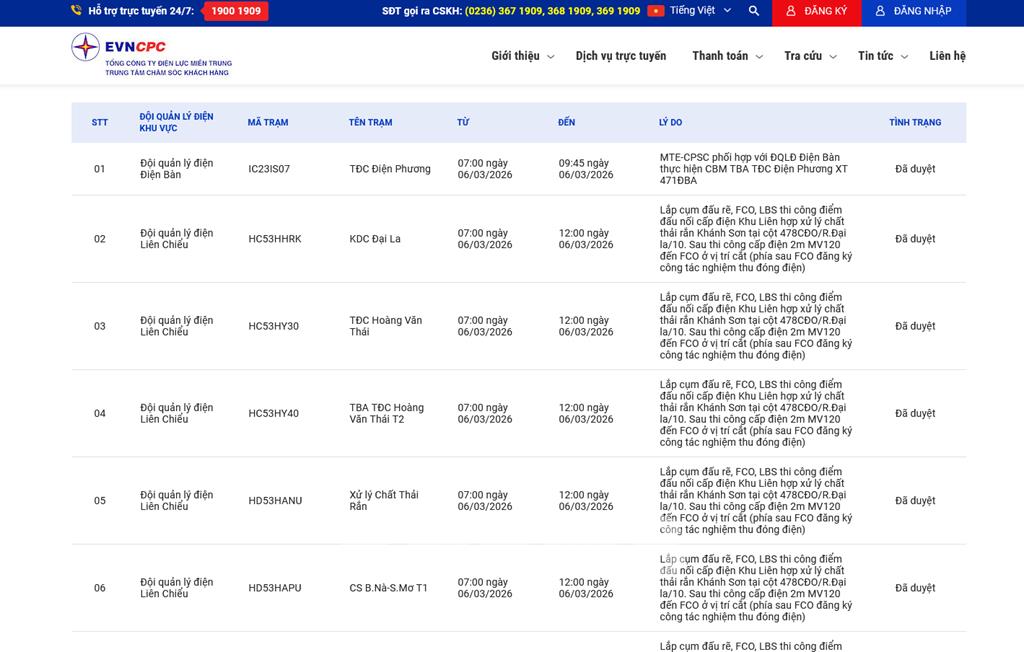
Task: Expand the Thanh toán menu chevron
Action: [x=759, y=57]
